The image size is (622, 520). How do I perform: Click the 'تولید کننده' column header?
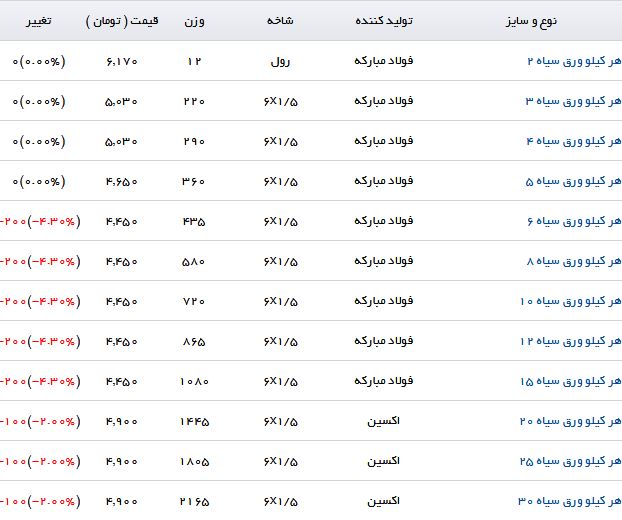pyautogui.click(x=384, y=21)
